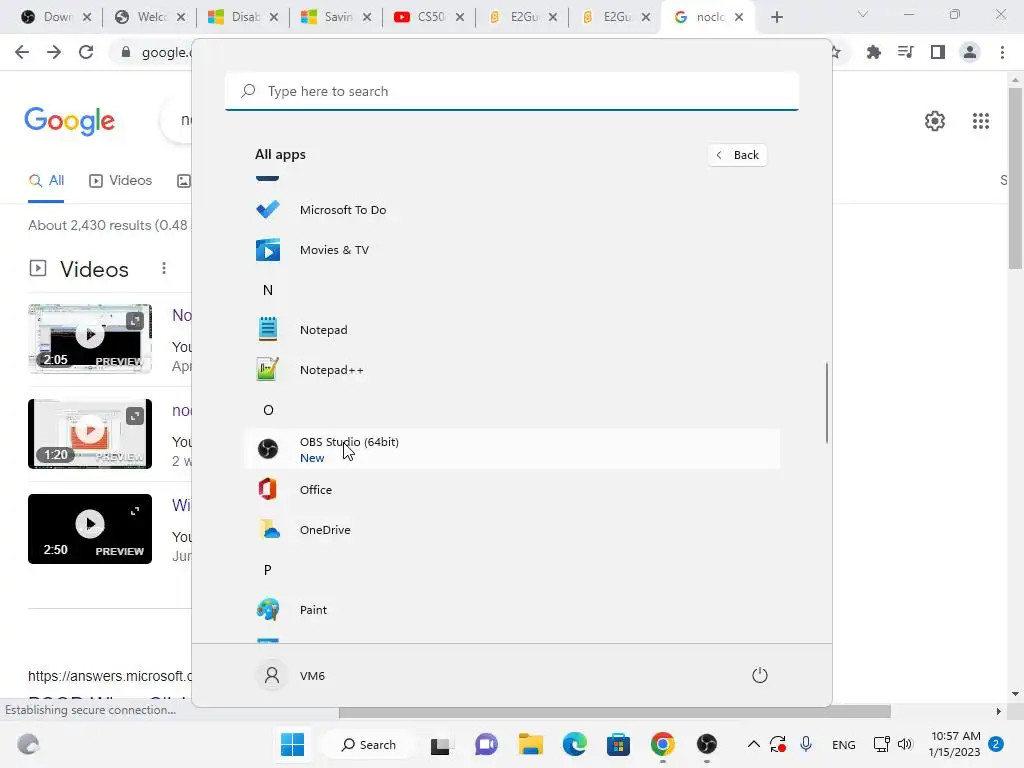
Task: Open Microsoft To Do from app list
Action: [512, 210]
